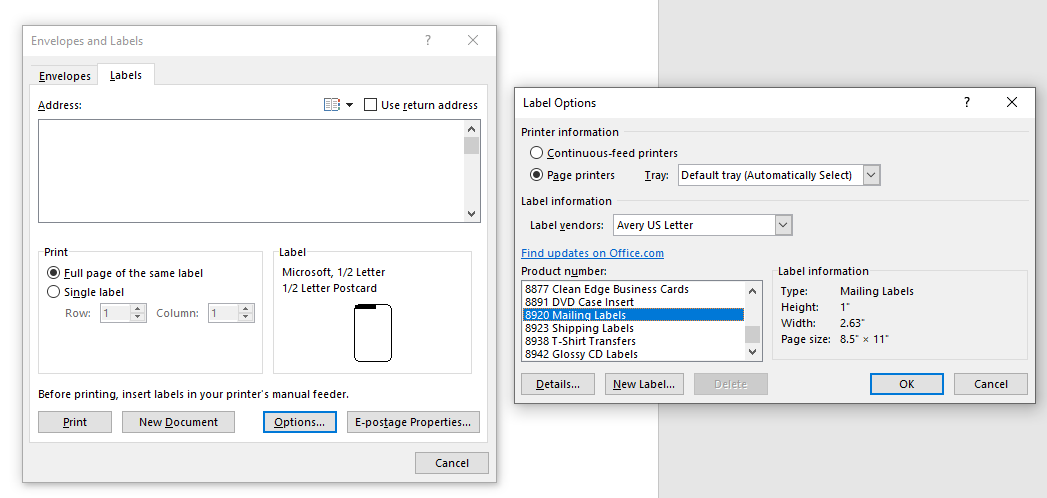Viewport: 1047px width, 498px height.
Task: Click inside the Address text box
Action: (x=250, y=170)
